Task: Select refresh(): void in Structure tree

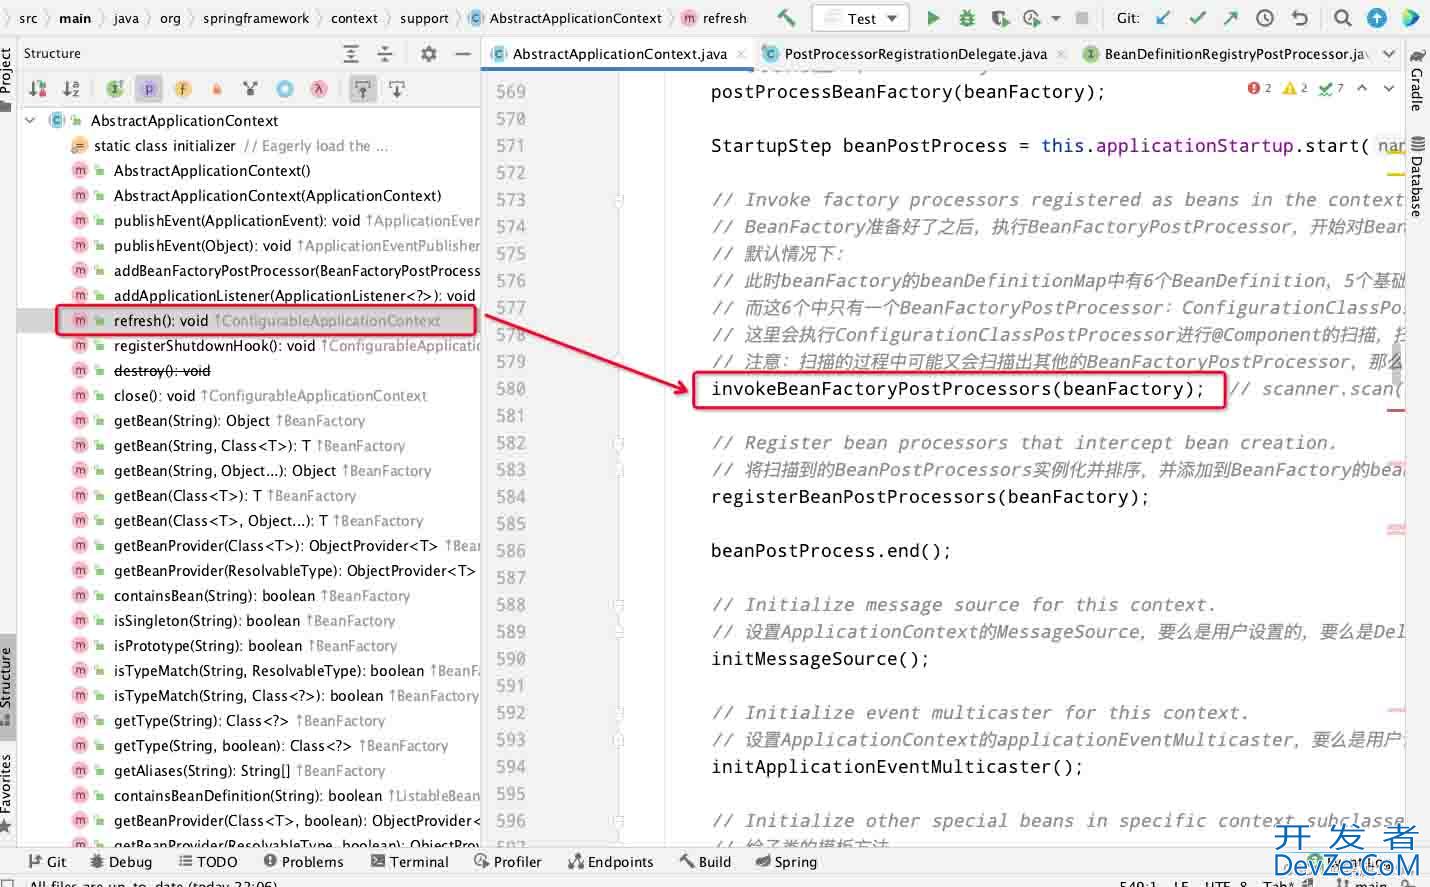Action: pyautogui.click(x=248, y=321)
